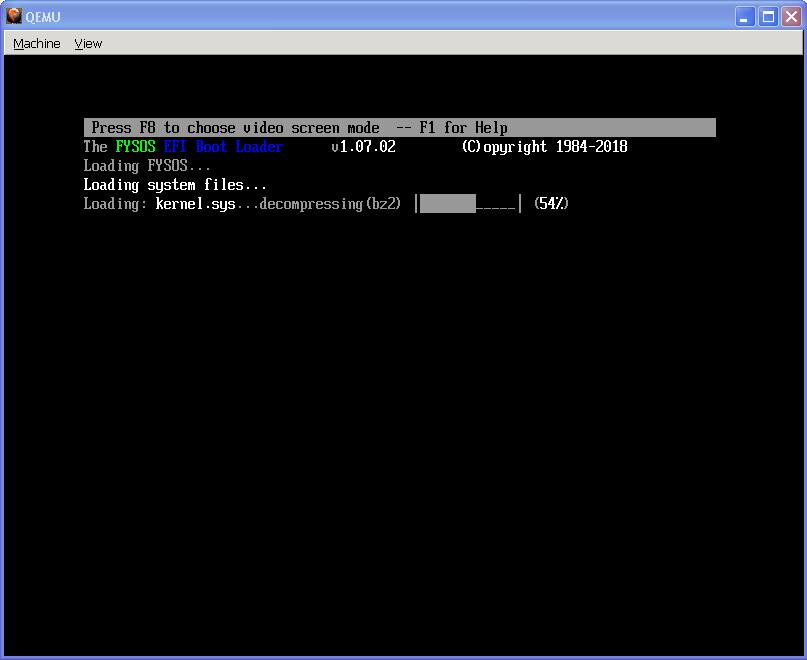Click the 'Press F8 to choose video screen mode' banner
Viewport: 807px width, 660px height.
point(399,128)
